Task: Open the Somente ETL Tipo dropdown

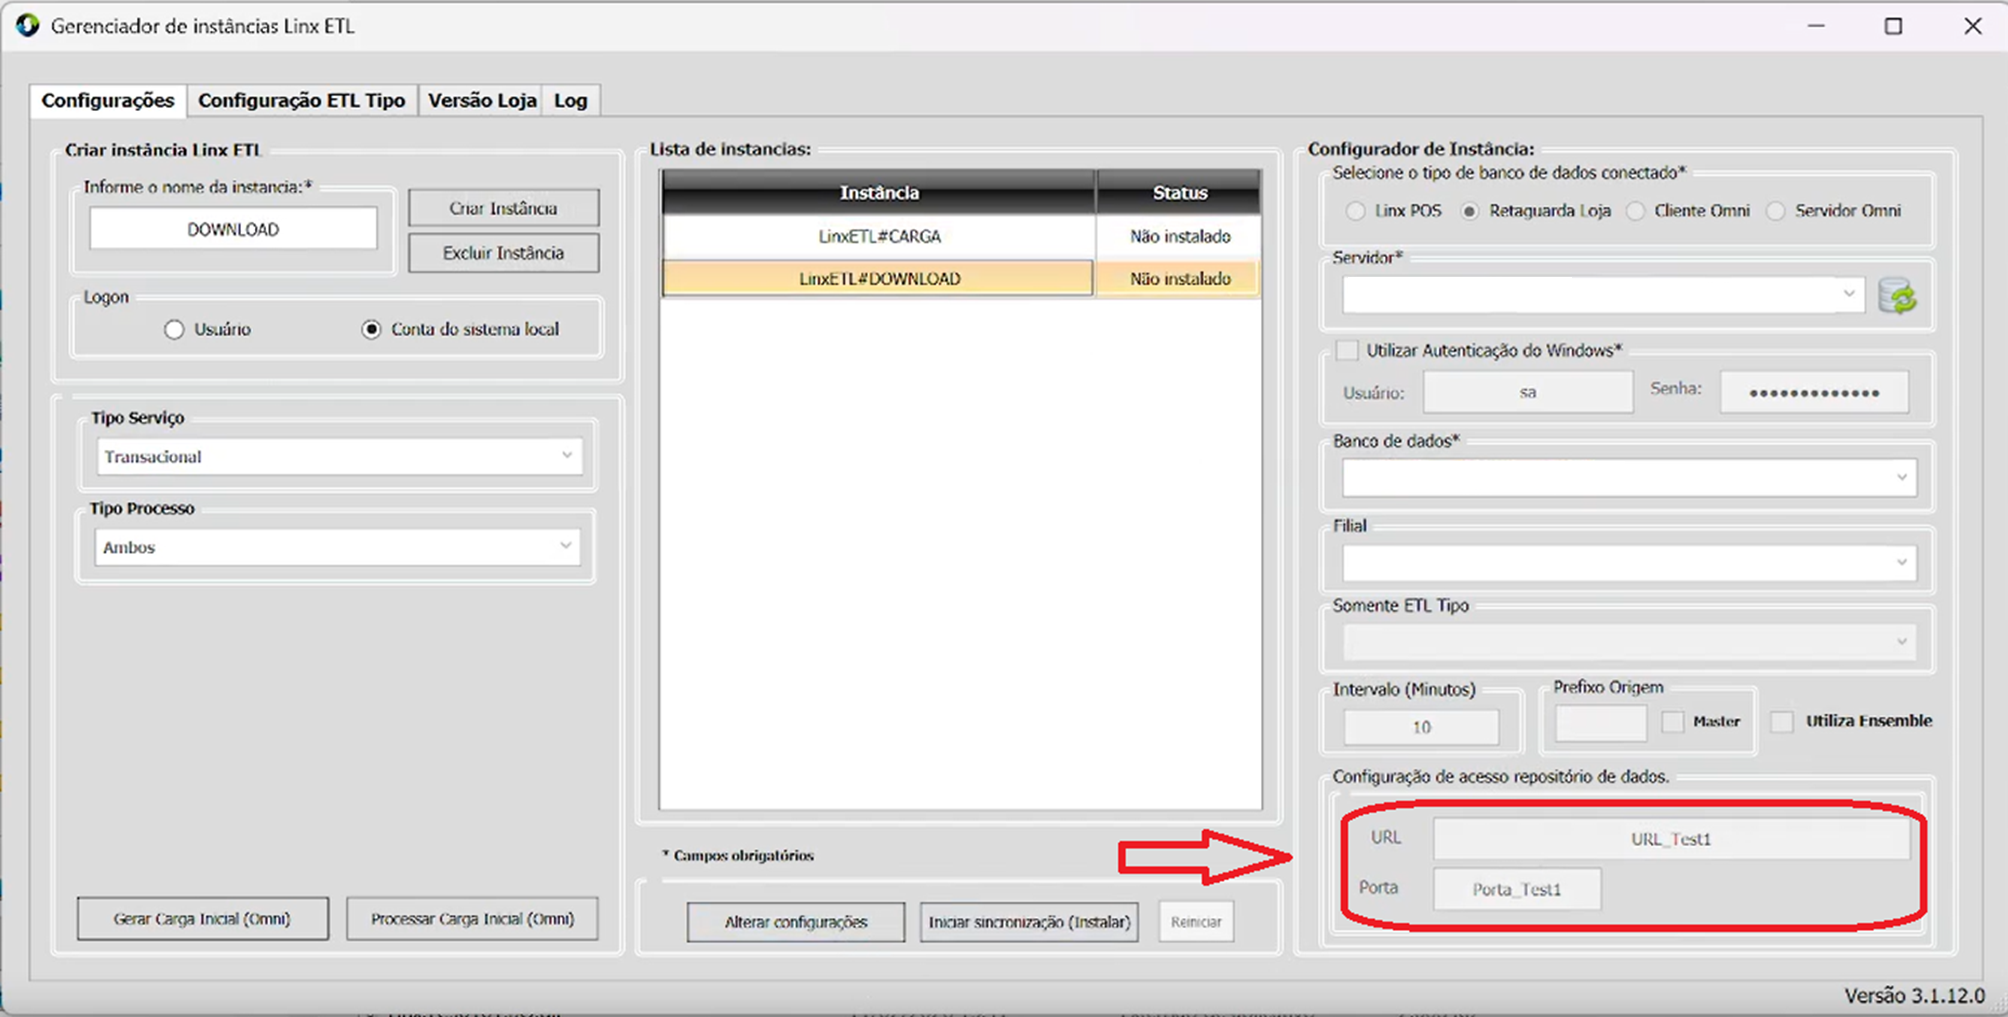Action: 1629,642
